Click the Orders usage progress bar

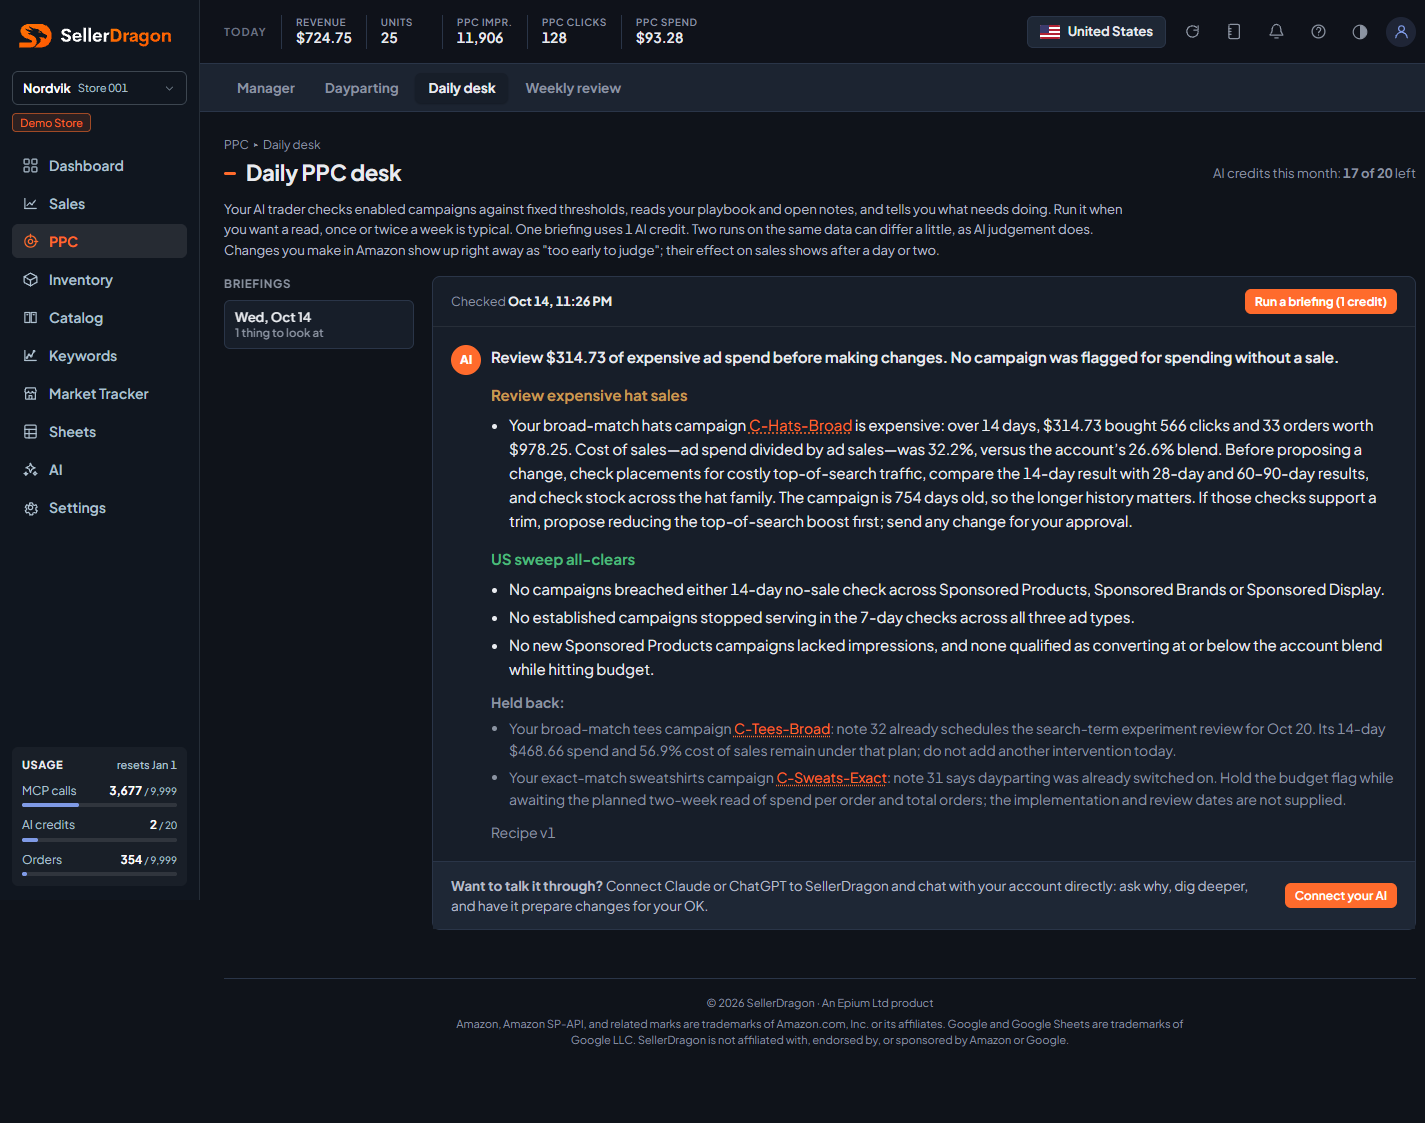tap(99, 874)
